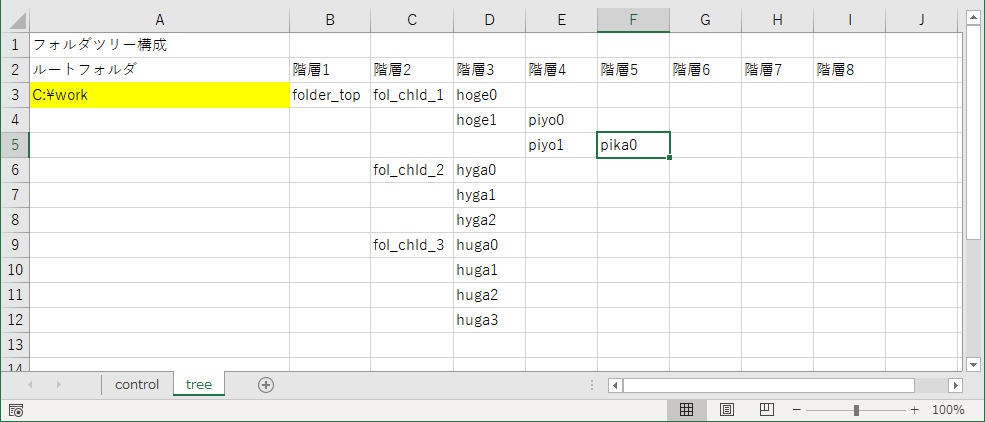Add a new sheet with plus icon
Screen dimensions: 985x422
point(266,385)
